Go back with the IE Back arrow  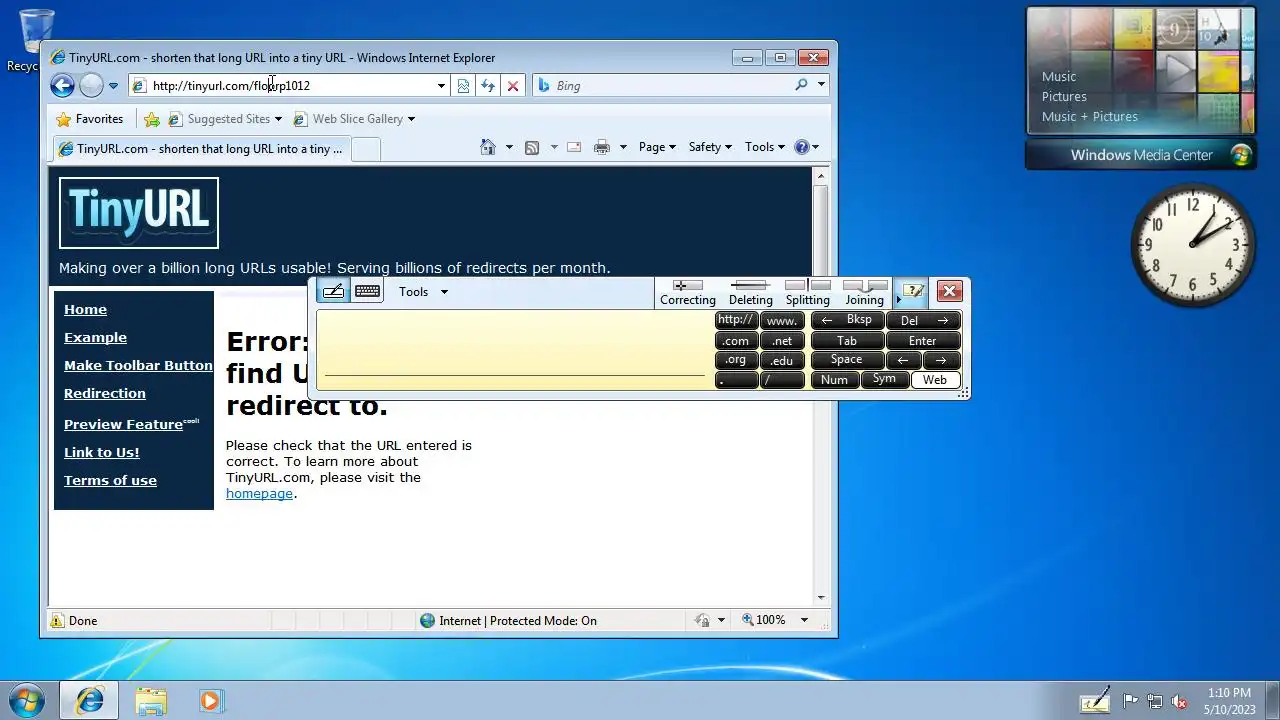(x=62, y=86)
